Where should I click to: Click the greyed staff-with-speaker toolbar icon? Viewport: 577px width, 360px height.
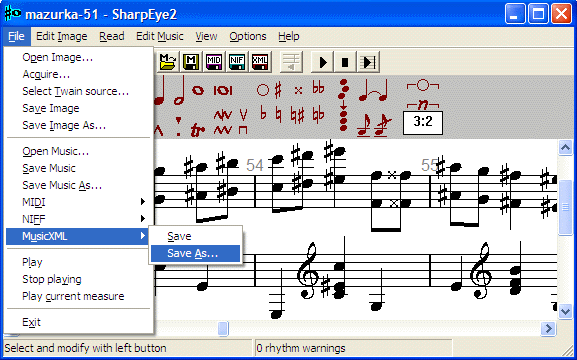(x=291, y=62)
